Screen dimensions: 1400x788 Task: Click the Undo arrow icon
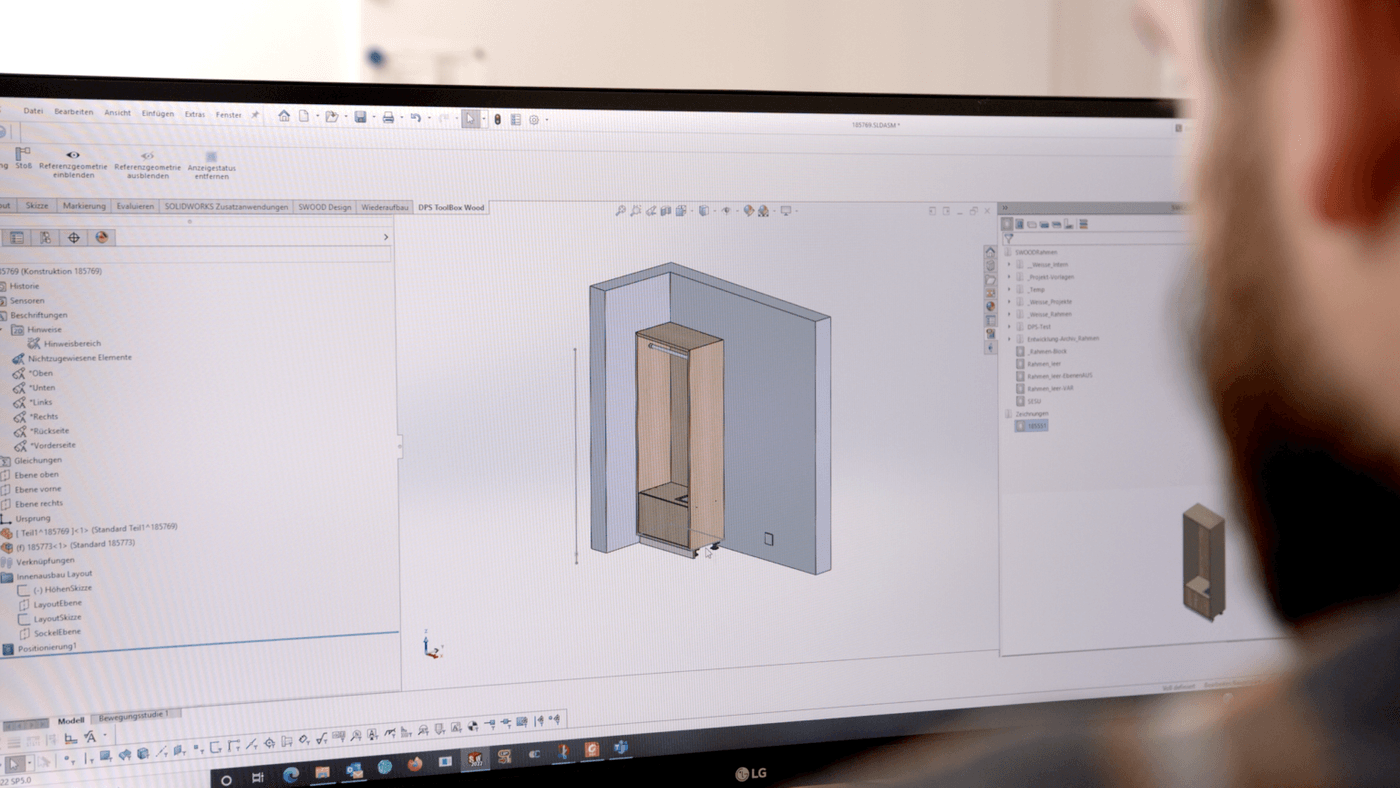click(415, 118)
